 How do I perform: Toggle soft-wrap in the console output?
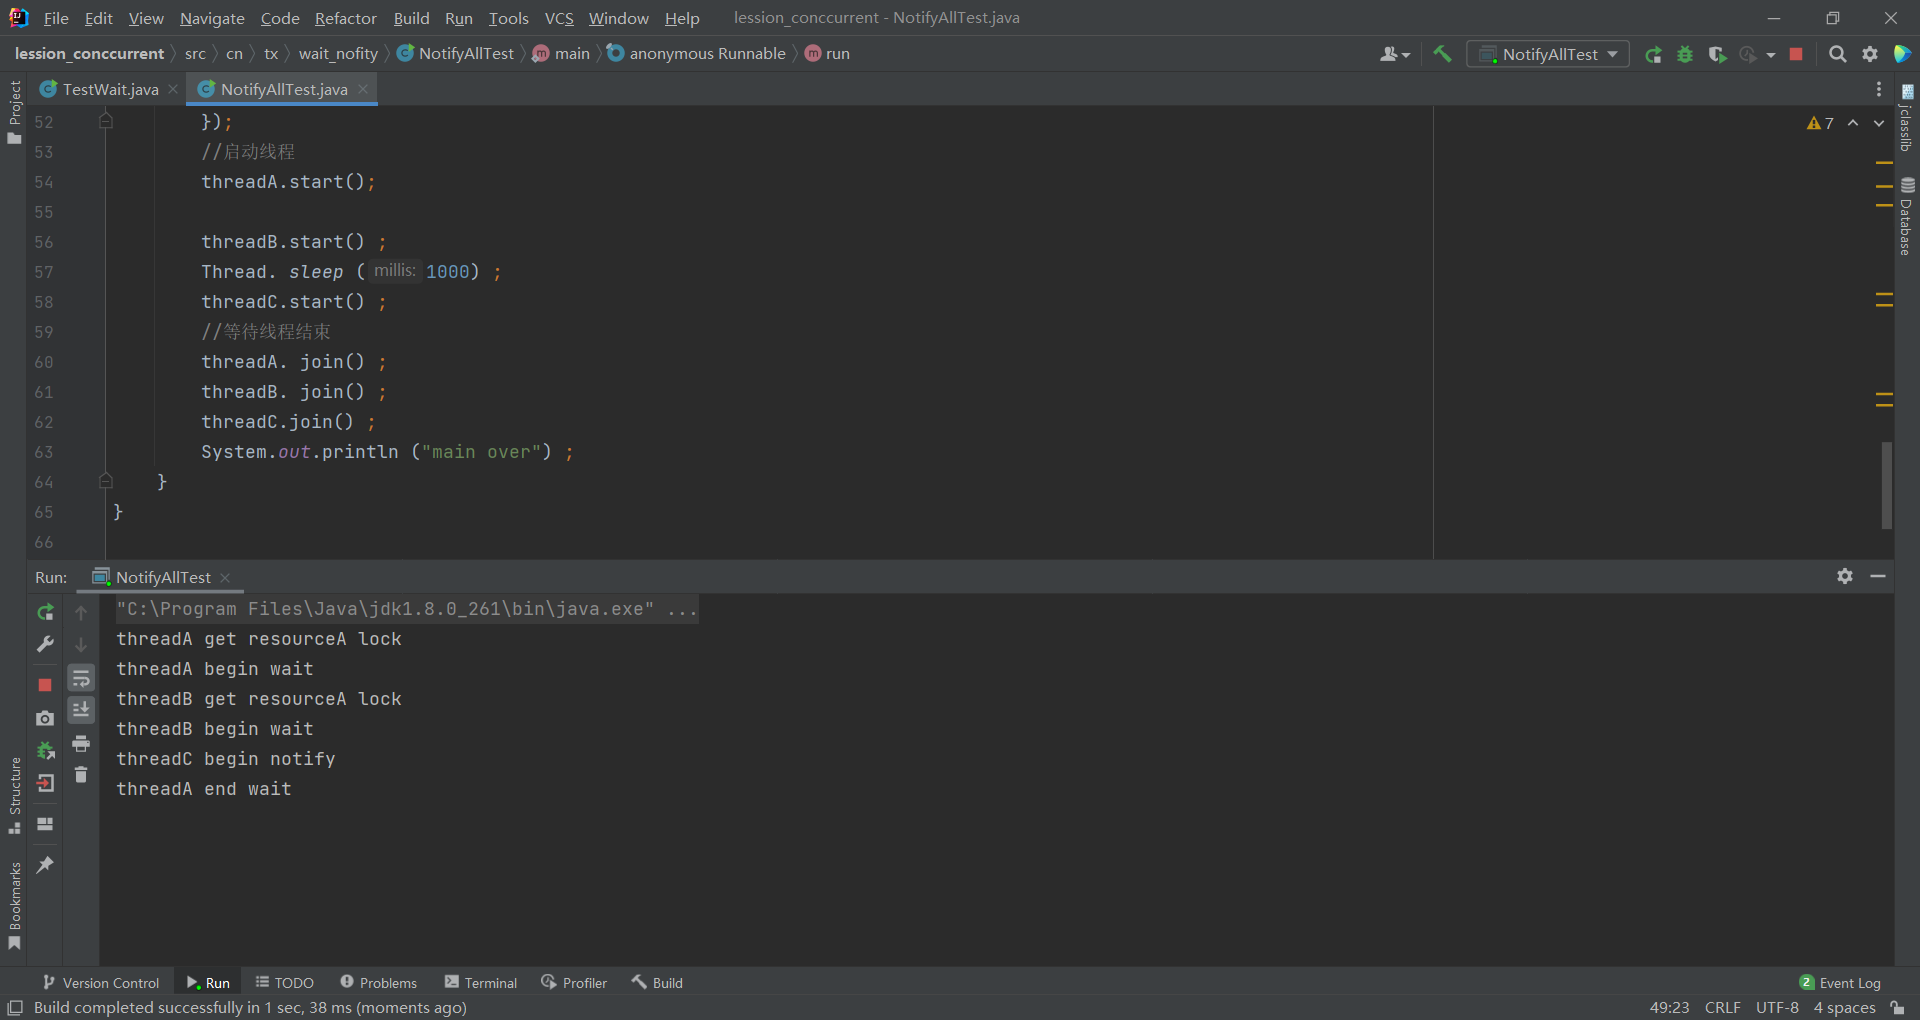click(81, 678)
